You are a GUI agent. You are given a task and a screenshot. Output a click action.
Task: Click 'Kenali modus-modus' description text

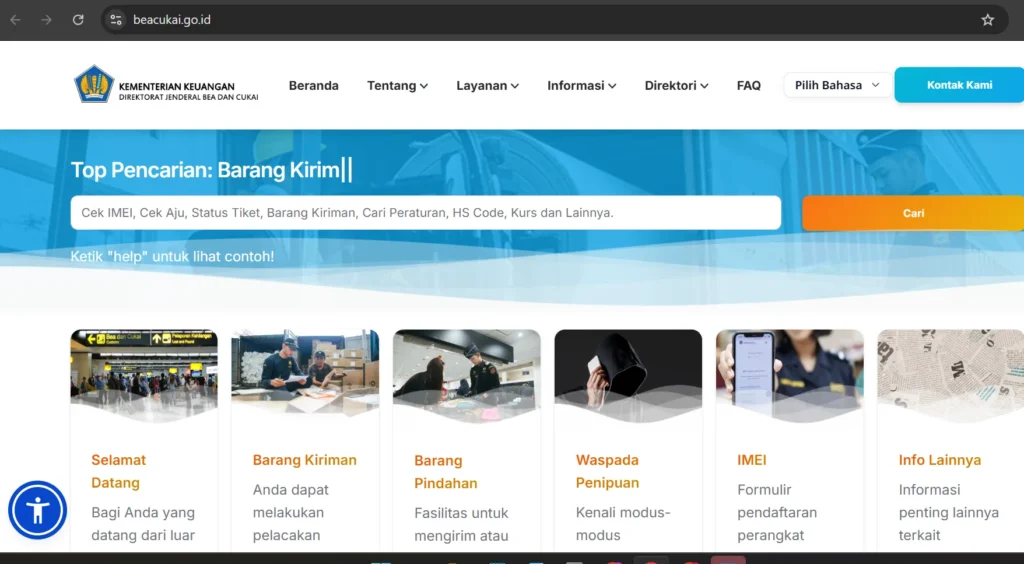(623, 524)
